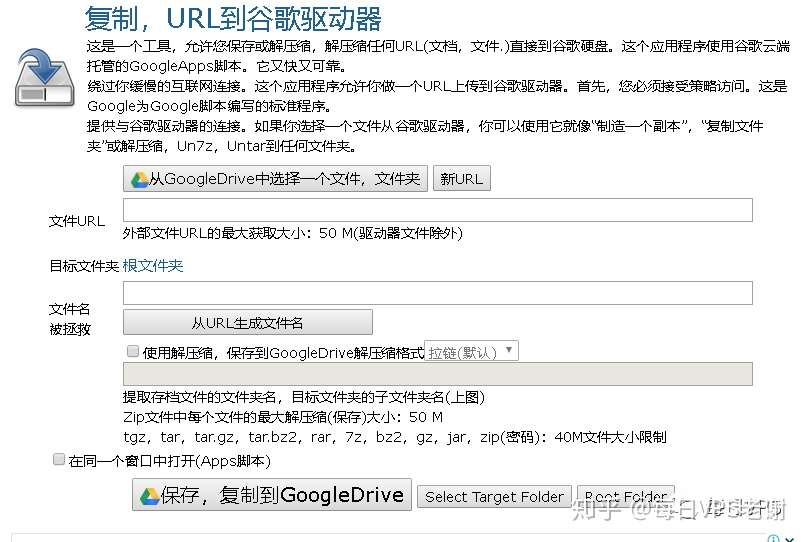Click the 复制,URL到谷歌驱动器 page title
Screen dimensions: 807x542
coord(233,19)
